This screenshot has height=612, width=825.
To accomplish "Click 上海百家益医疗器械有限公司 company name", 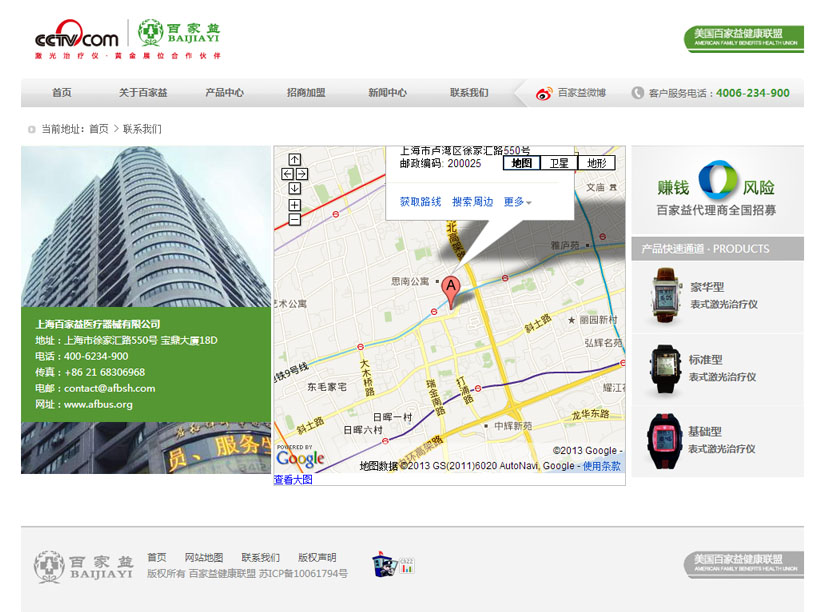I will [98, 324].
